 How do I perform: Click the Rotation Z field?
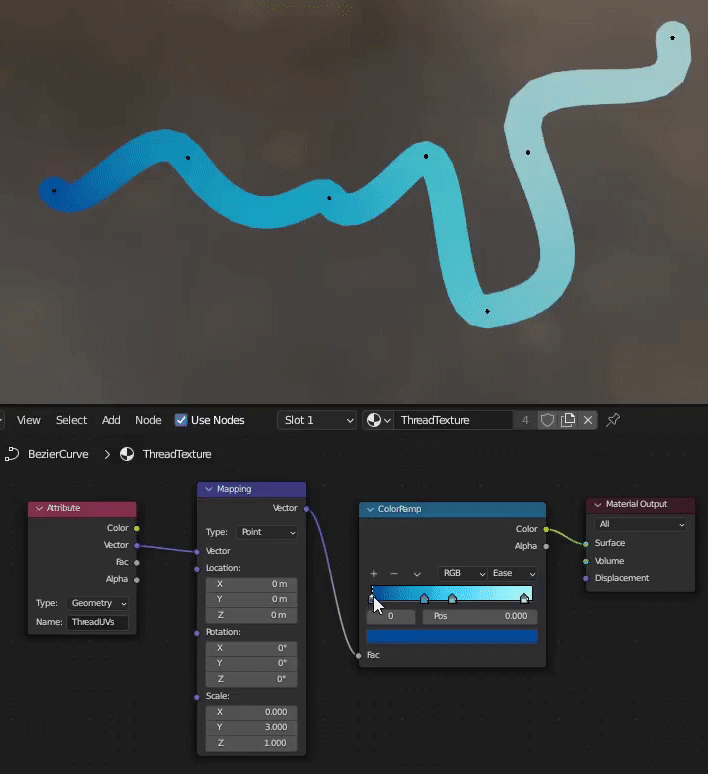[x=252, y=679]
